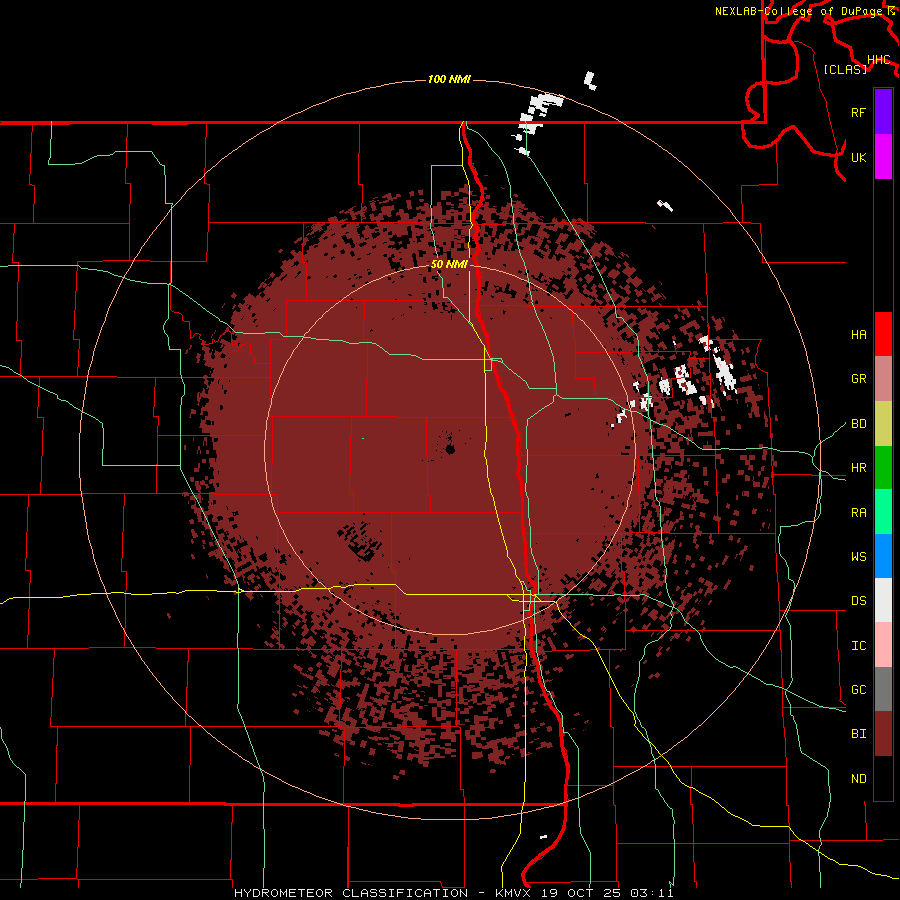Select the BD legend label
900x900 pixels.
point(858,424)
